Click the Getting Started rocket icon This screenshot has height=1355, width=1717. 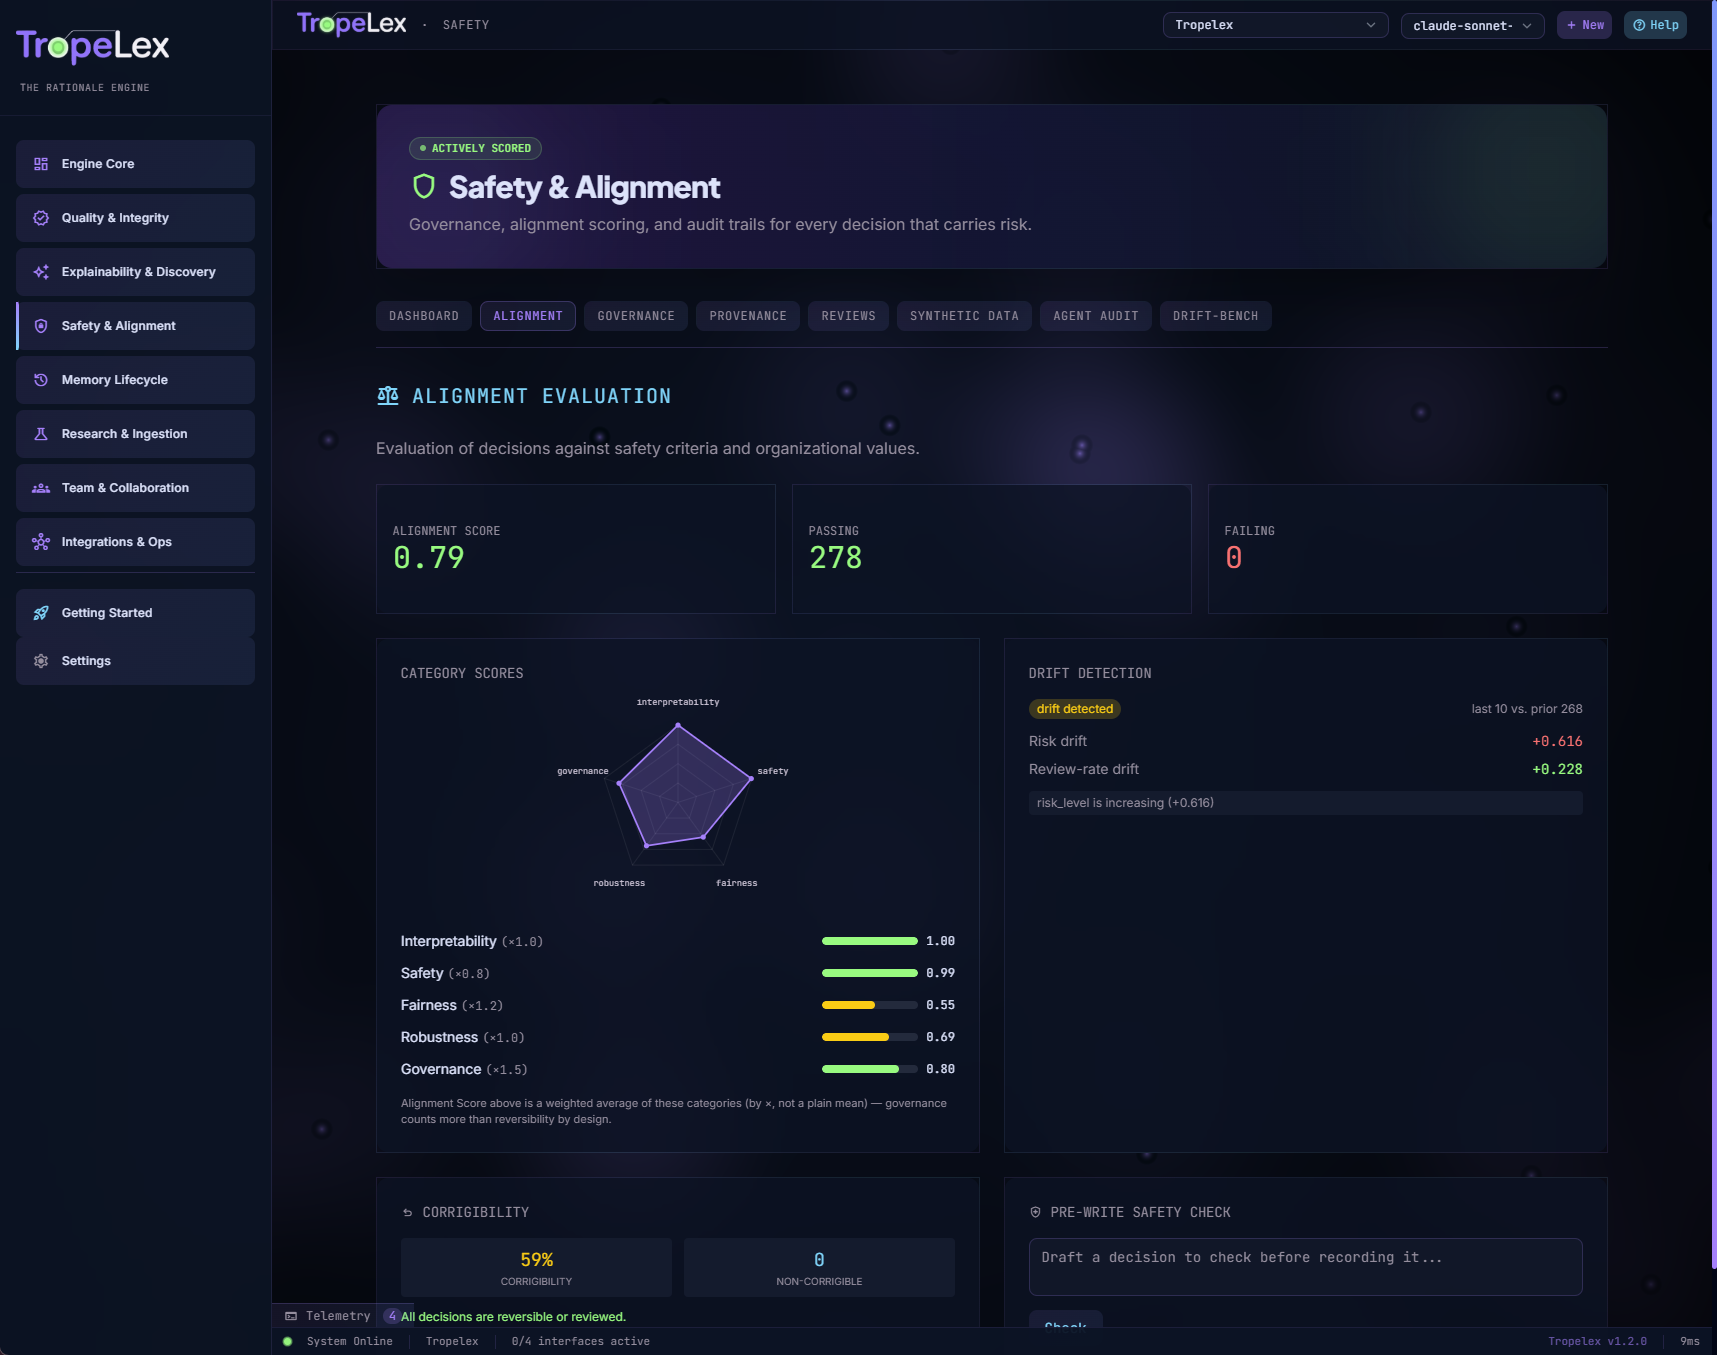click(41, 613)
